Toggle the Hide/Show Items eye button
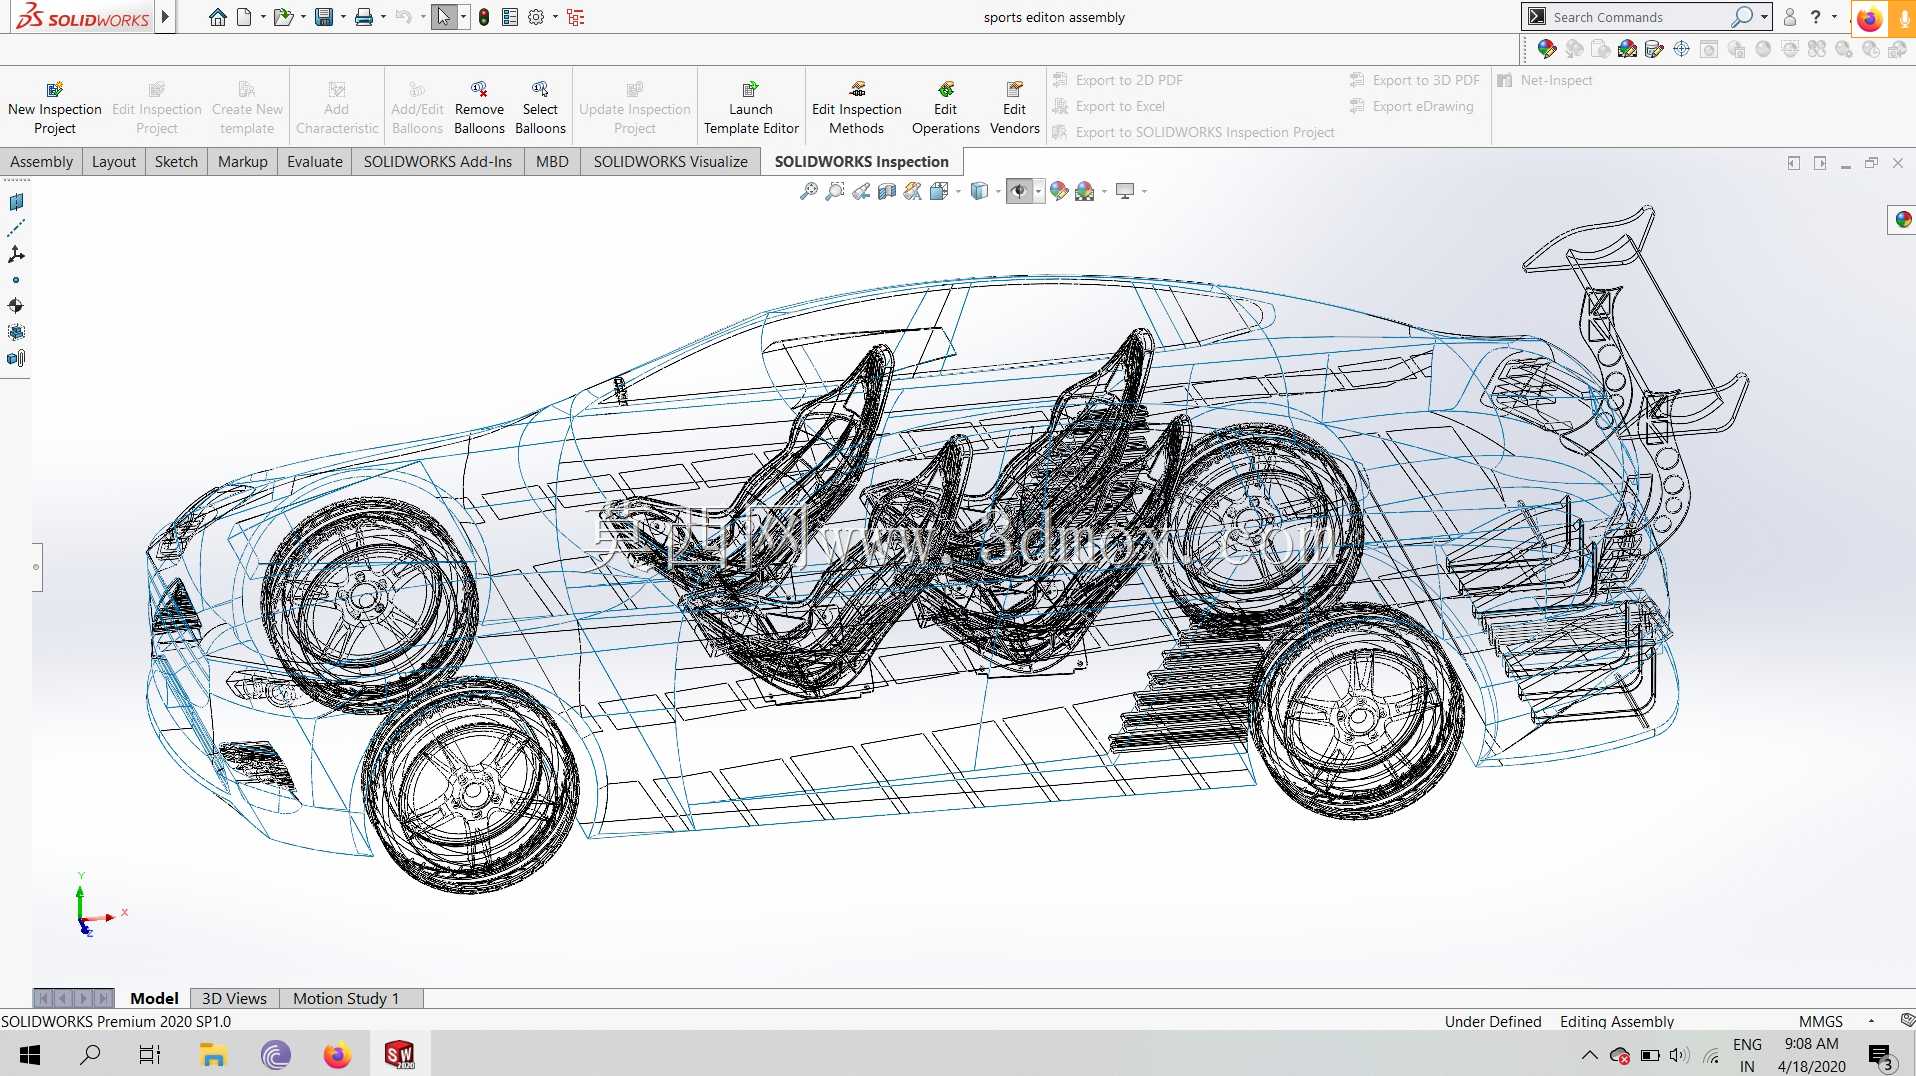The width and height of the screenshot is (1916, 1076). coord(1019,191)
